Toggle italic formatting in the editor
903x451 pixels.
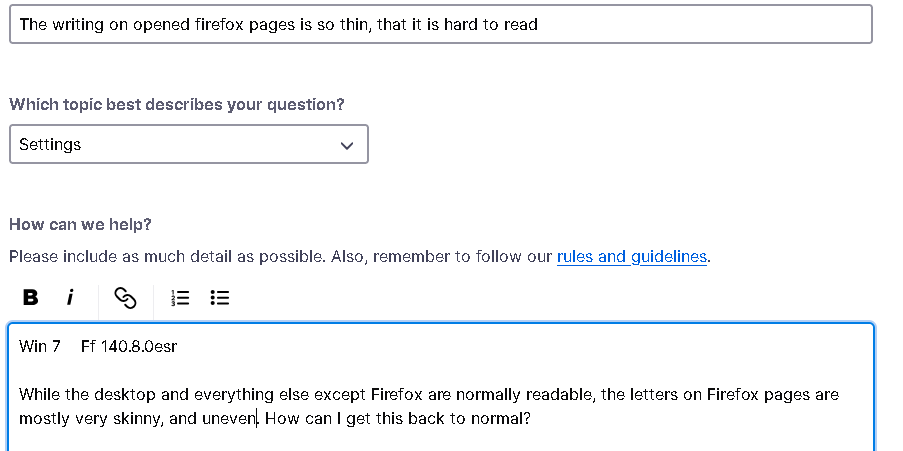70,297
